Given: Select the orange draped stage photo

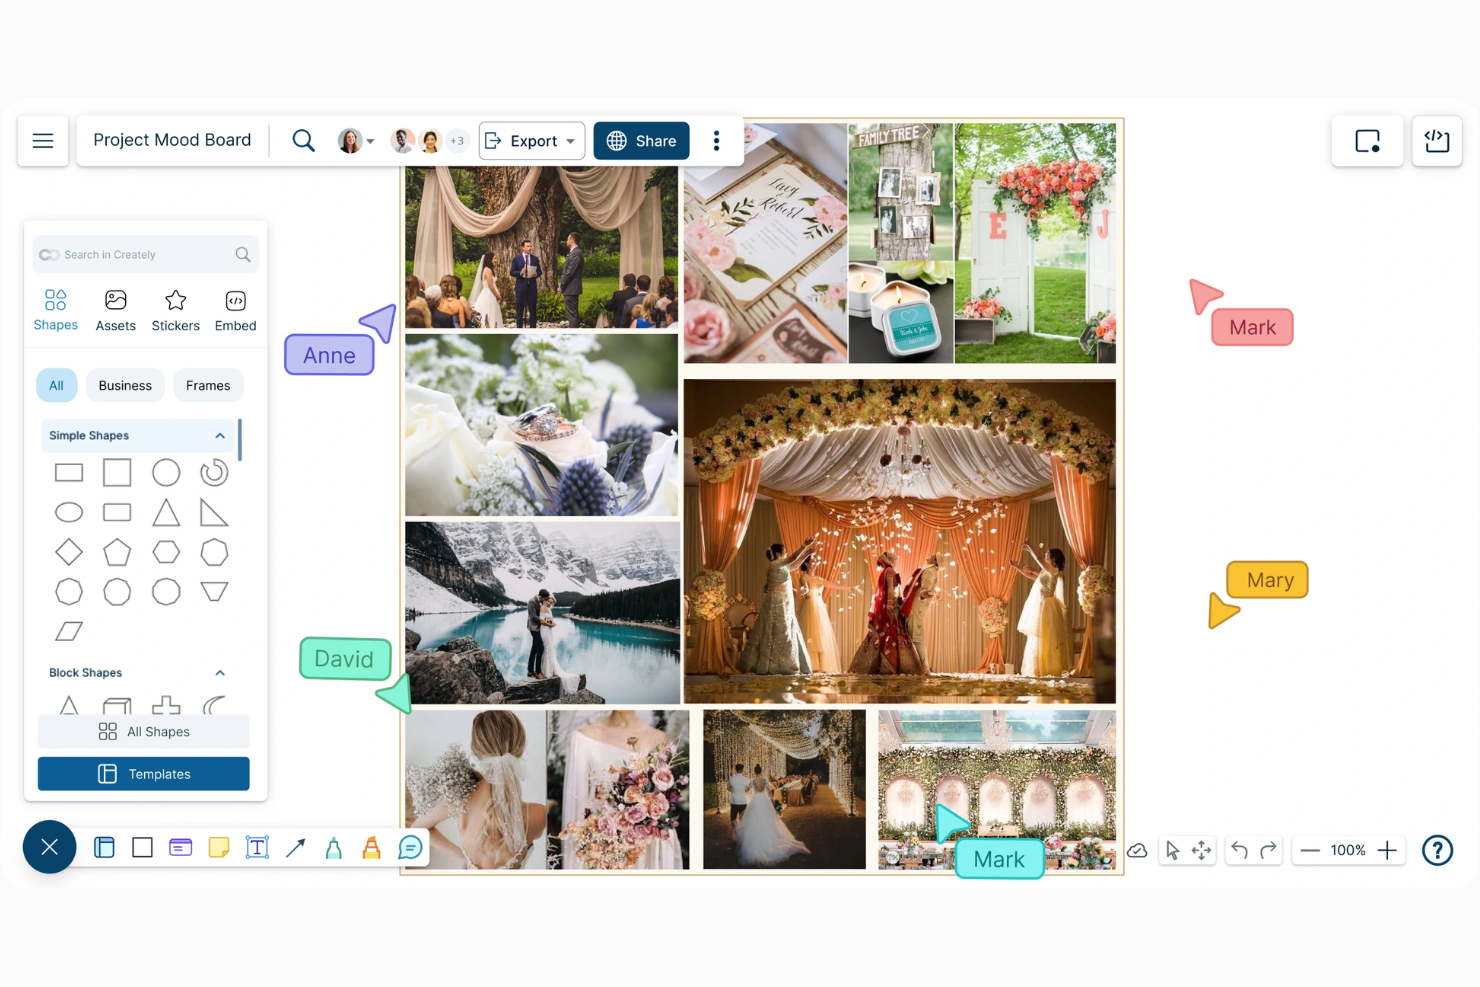Looking at the screenshot, I should [899, 541].
